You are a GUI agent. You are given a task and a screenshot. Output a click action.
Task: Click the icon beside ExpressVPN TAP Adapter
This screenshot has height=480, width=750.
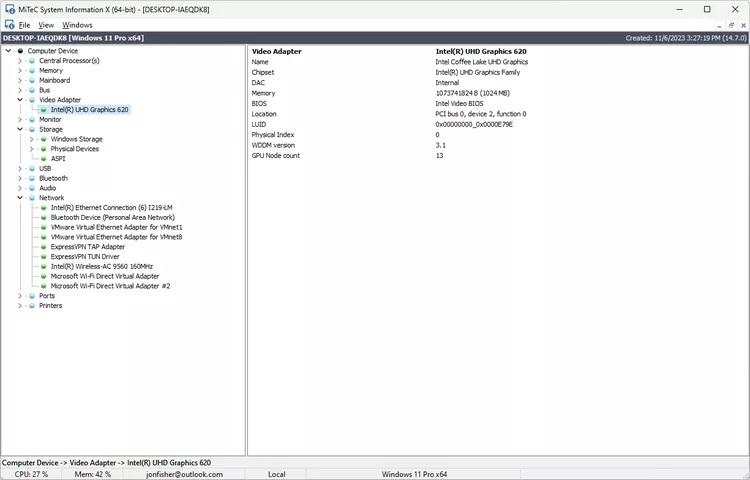(43, 247)
